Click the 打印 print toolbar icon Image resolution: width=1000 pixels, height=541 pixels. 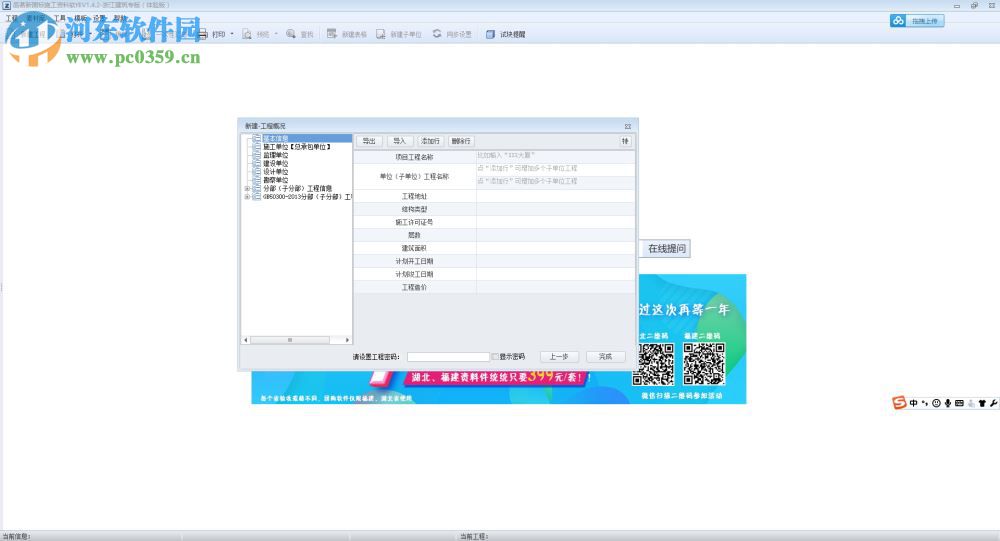click(x=203, y=34)
